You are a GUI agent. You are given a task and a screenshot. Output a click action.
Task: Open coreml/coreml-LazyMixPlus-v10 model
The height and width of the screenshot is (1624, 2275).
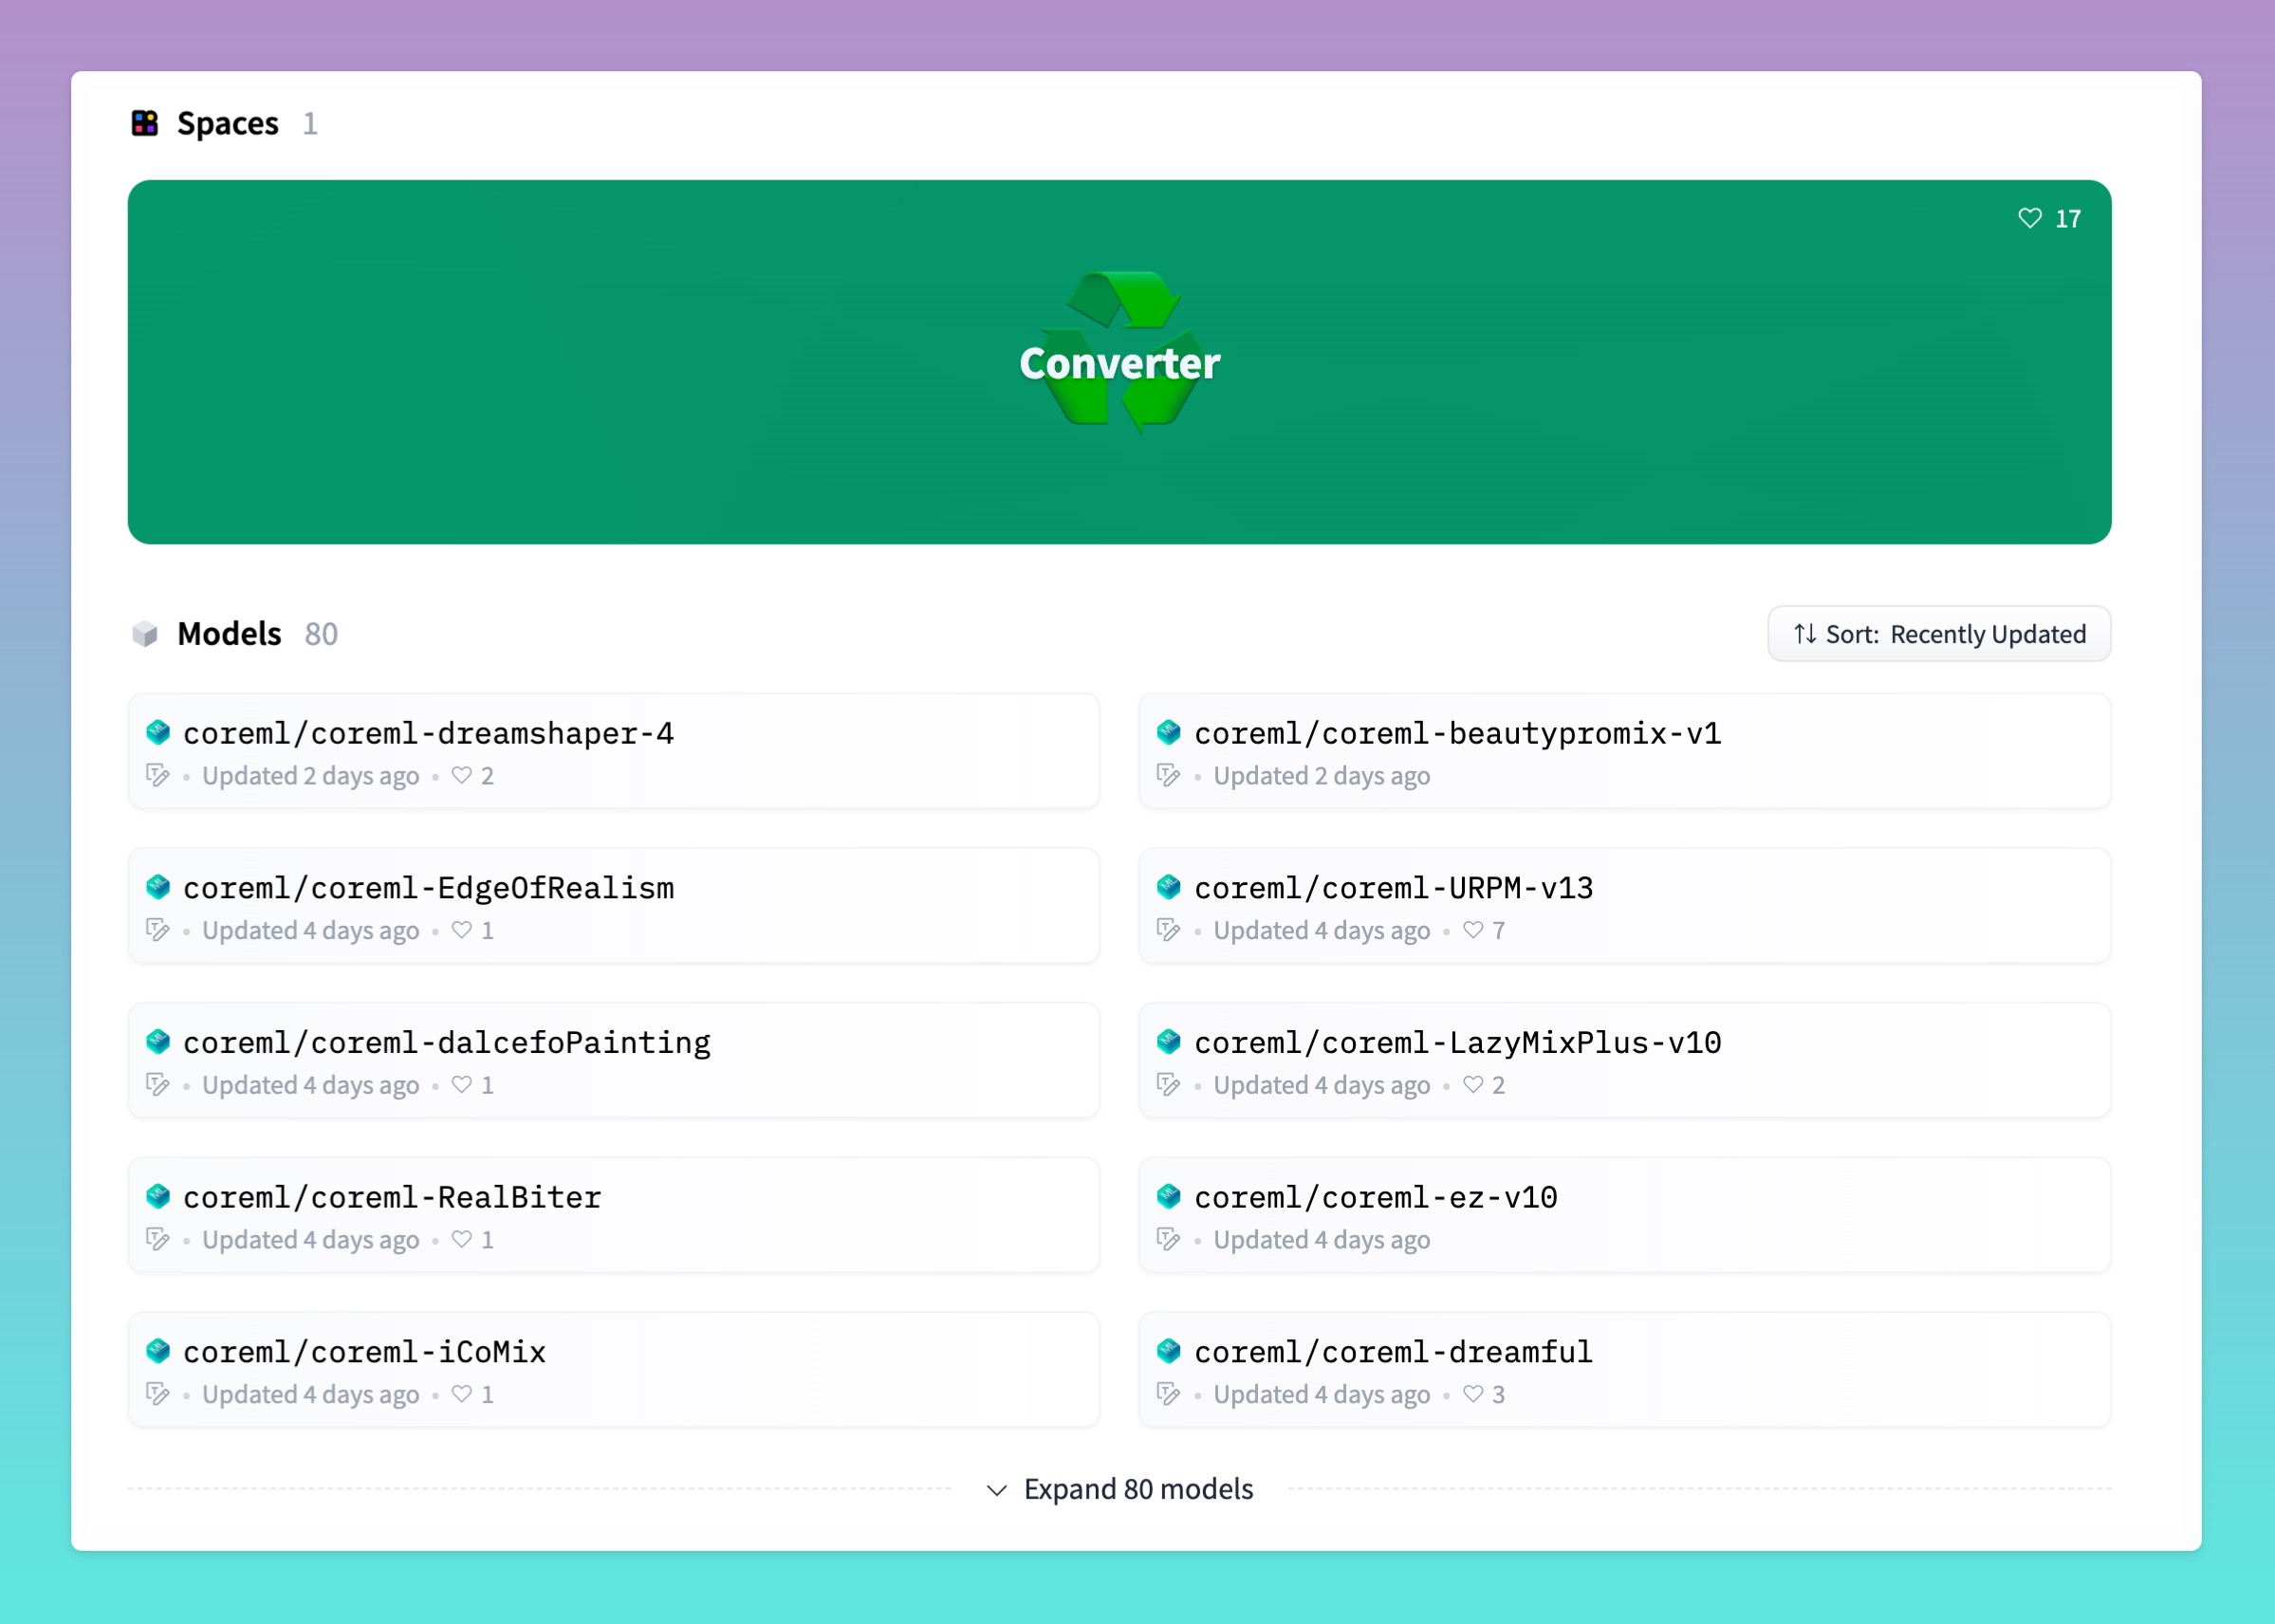pos(1624,1060)
